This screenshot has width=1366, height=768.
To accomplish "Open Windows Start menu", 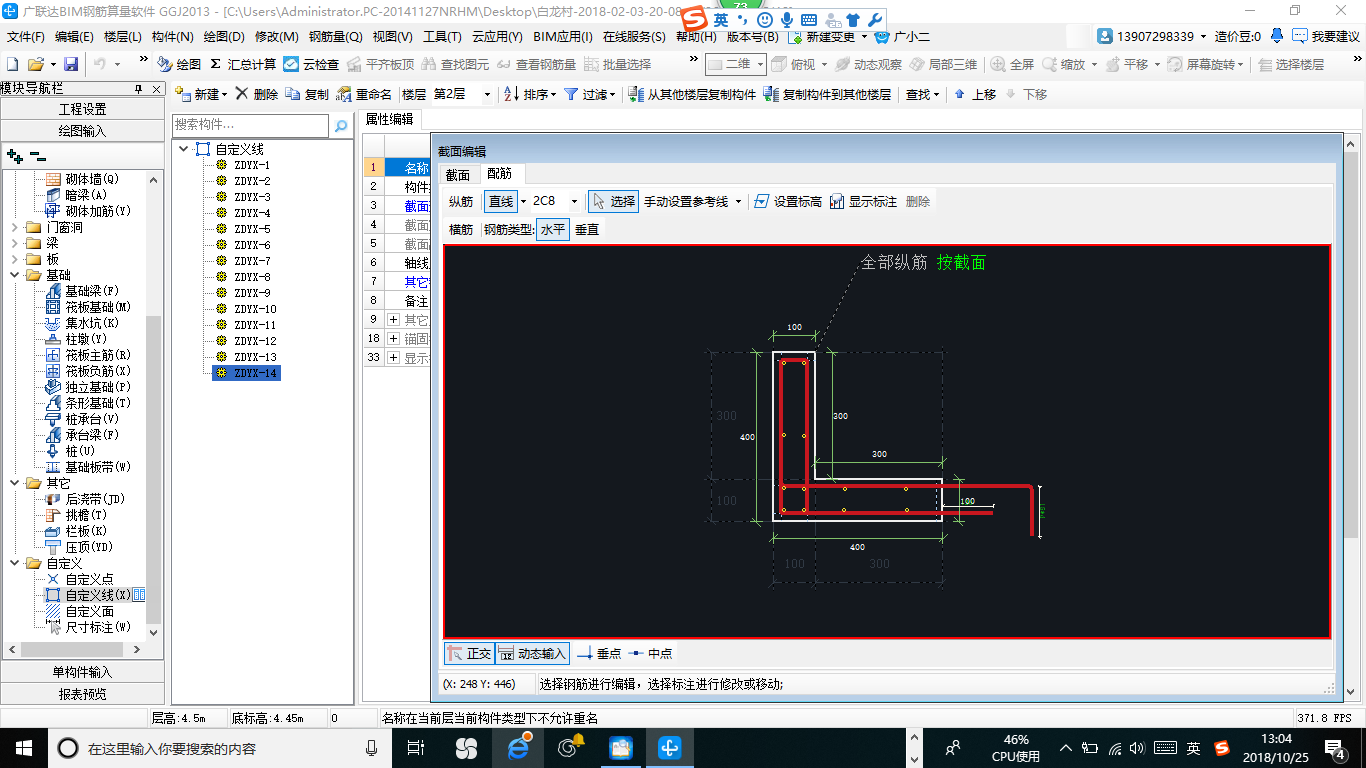I will pyautogui.click(x=23, y=748).
